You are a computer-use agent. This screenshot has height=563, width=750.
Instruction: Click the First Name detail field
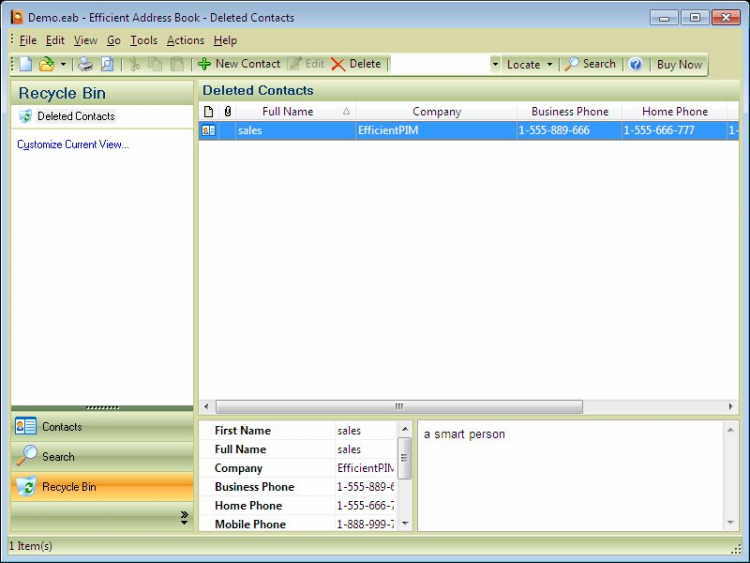click(x=299, y=431)
